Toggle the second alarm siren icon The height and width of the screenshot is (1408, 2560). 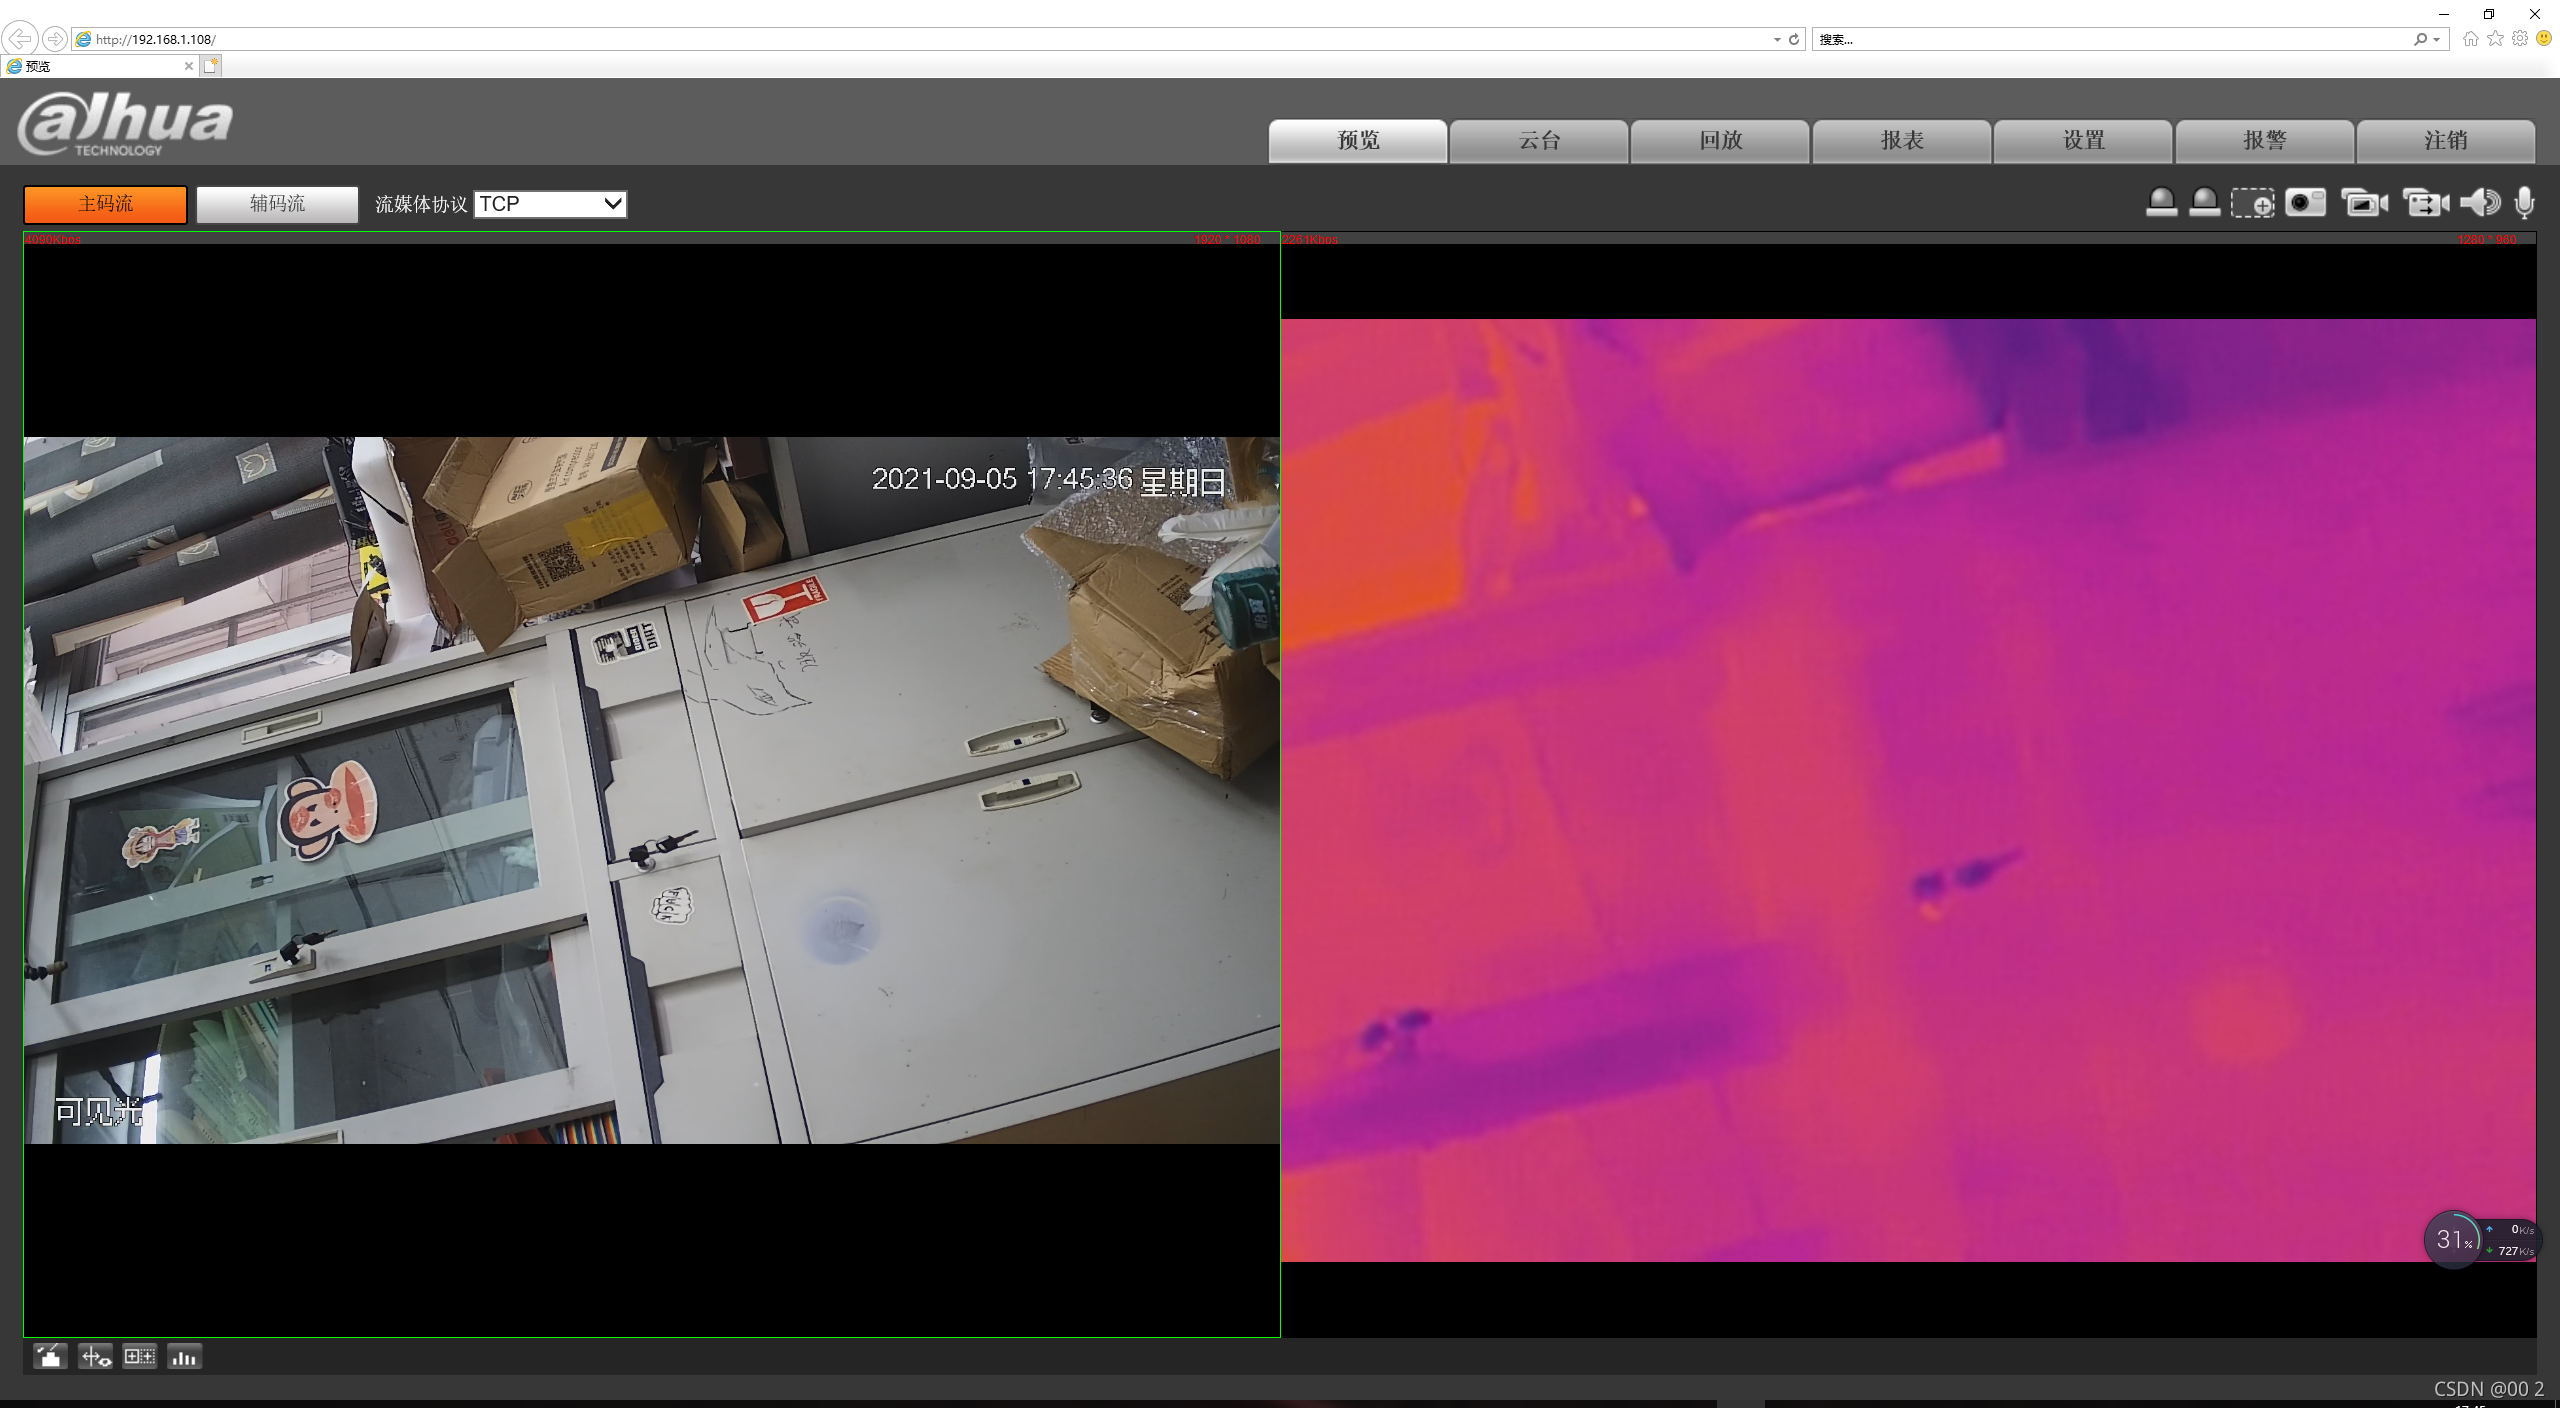[x=2204, y=203]
